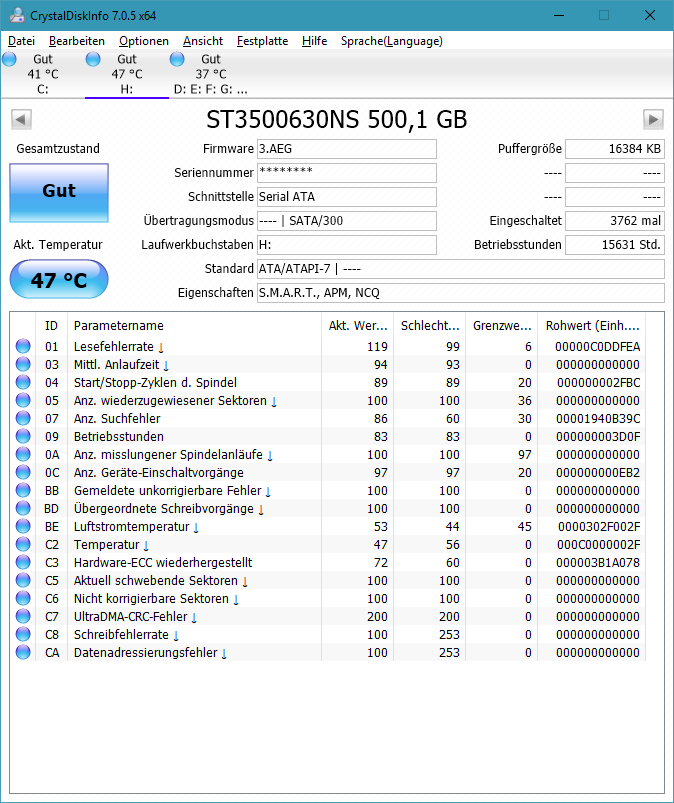Open the Bearbeiten menu
The height and width of the screenshot is (803, 674).
(x=77, y=41)
